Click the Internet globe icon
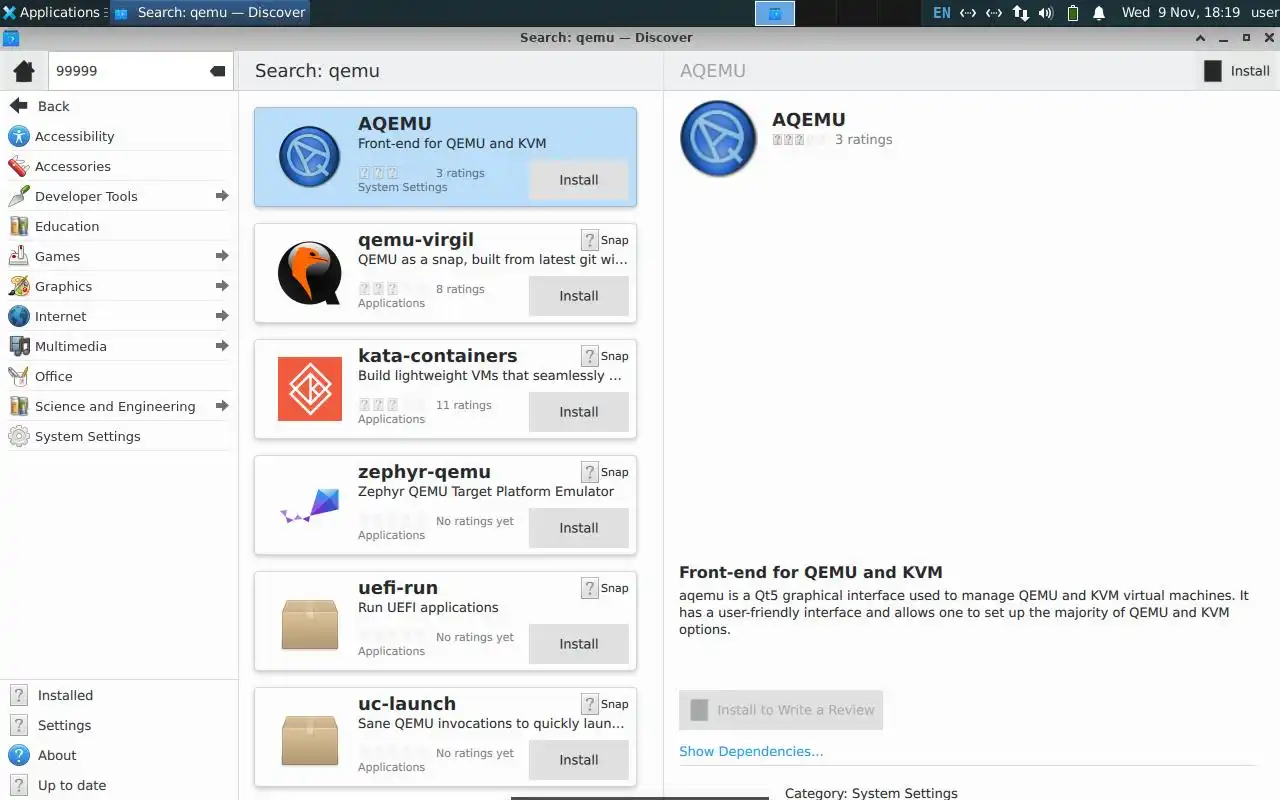Viewport: 1280px width, 800px height. (x=18, y=316)
